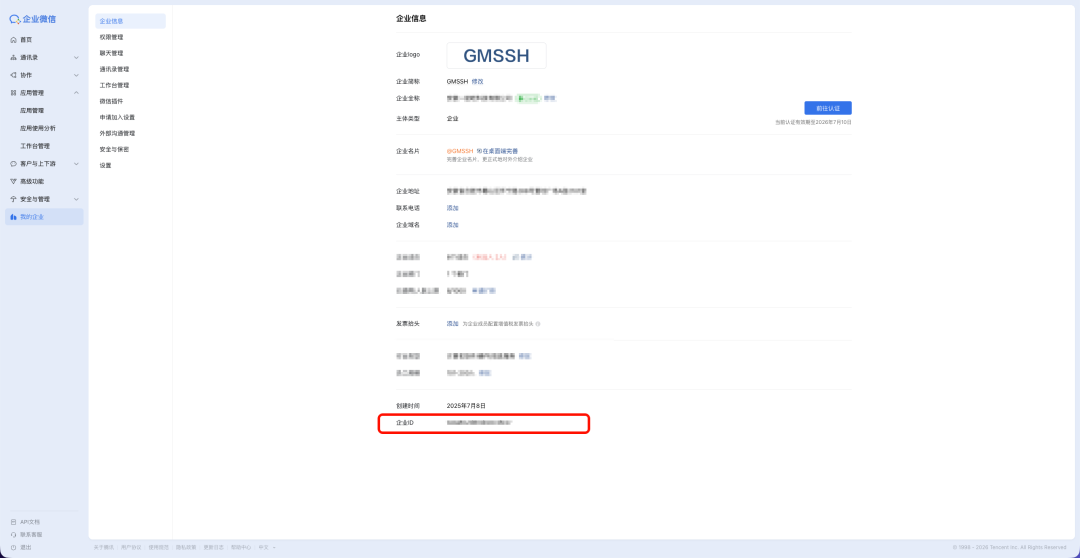This screenshot has height=558, width=1080.
Task: Open the 帮助中心 footer link
Action: point(241,547)
